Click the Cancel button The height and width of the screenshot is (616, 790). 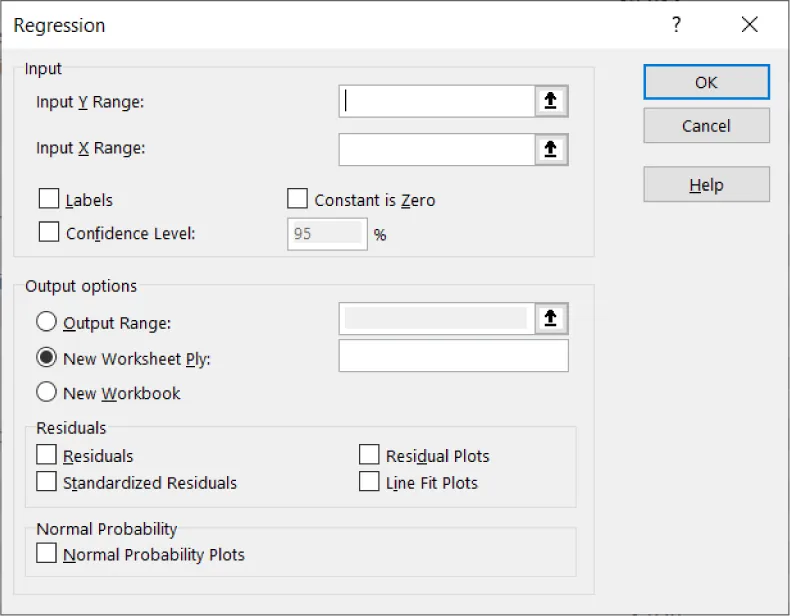tap(706, 126)
